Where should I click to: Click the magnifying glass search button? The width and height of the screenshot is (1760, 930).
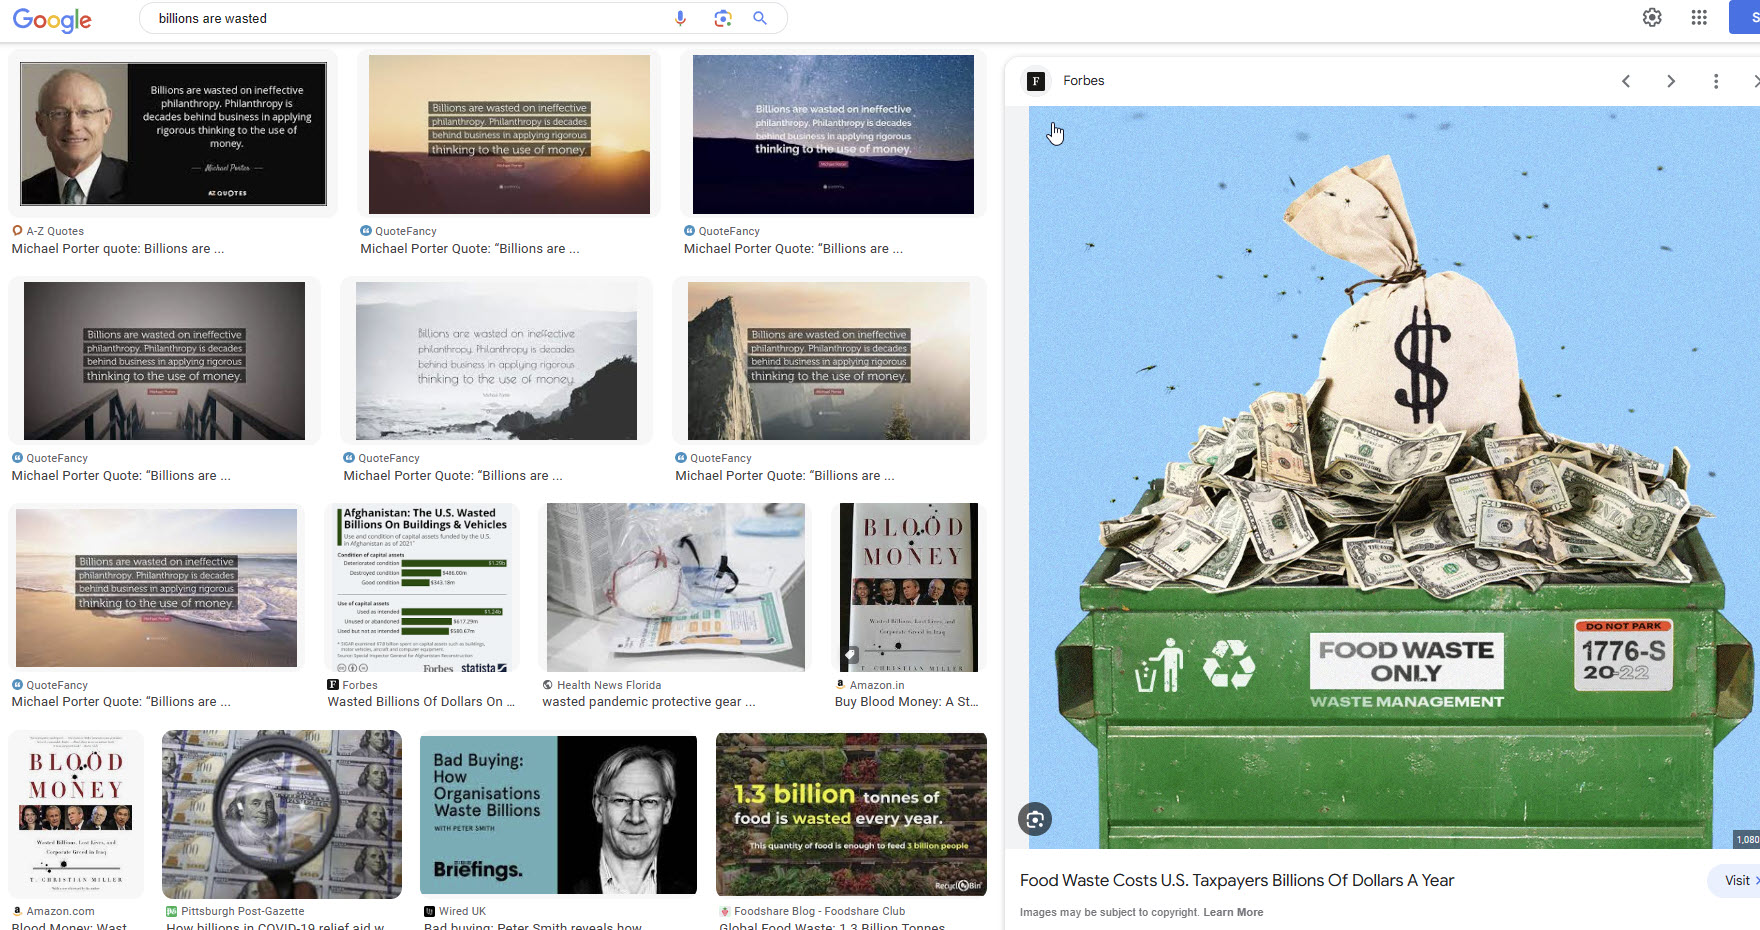[760, 18]
